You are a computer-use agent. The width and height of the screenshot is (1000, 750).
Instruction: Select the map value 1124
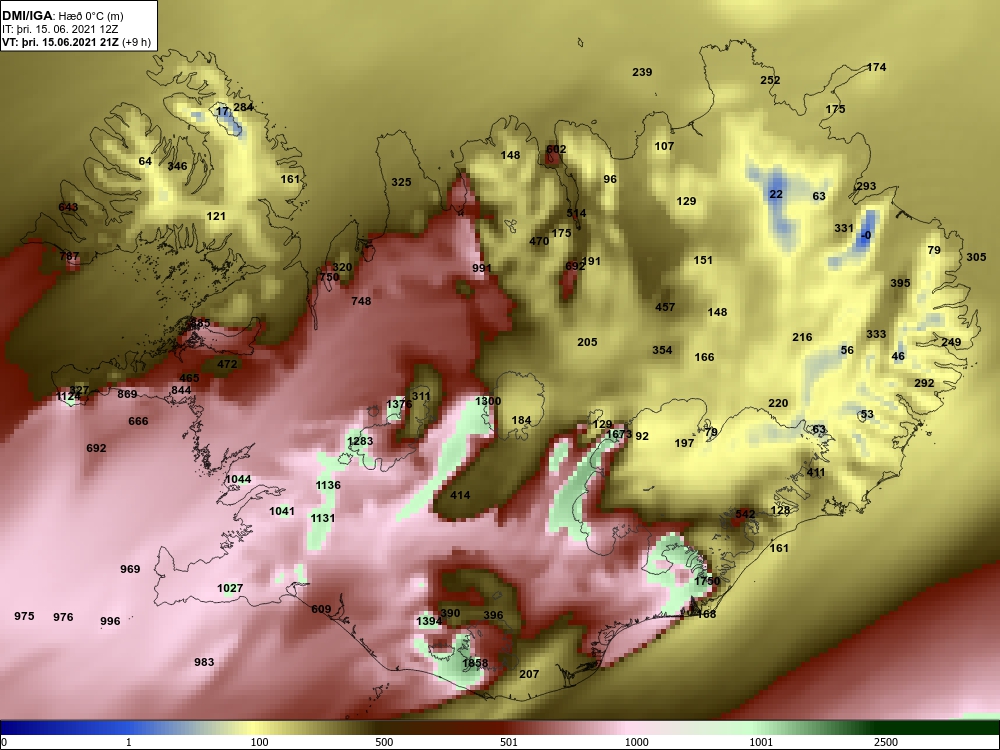[x=68, y=397]
